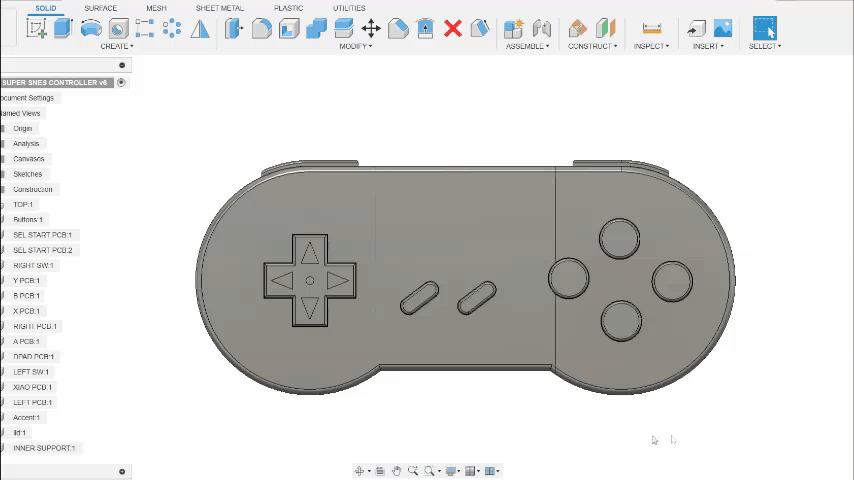Select the TOP:1 component
The image size is (854, 480).
pos(23,205)
